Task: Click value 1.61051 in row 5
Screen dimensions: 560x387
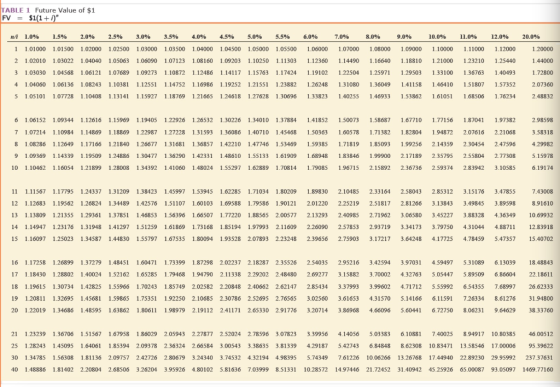Action: click(442, 96)
